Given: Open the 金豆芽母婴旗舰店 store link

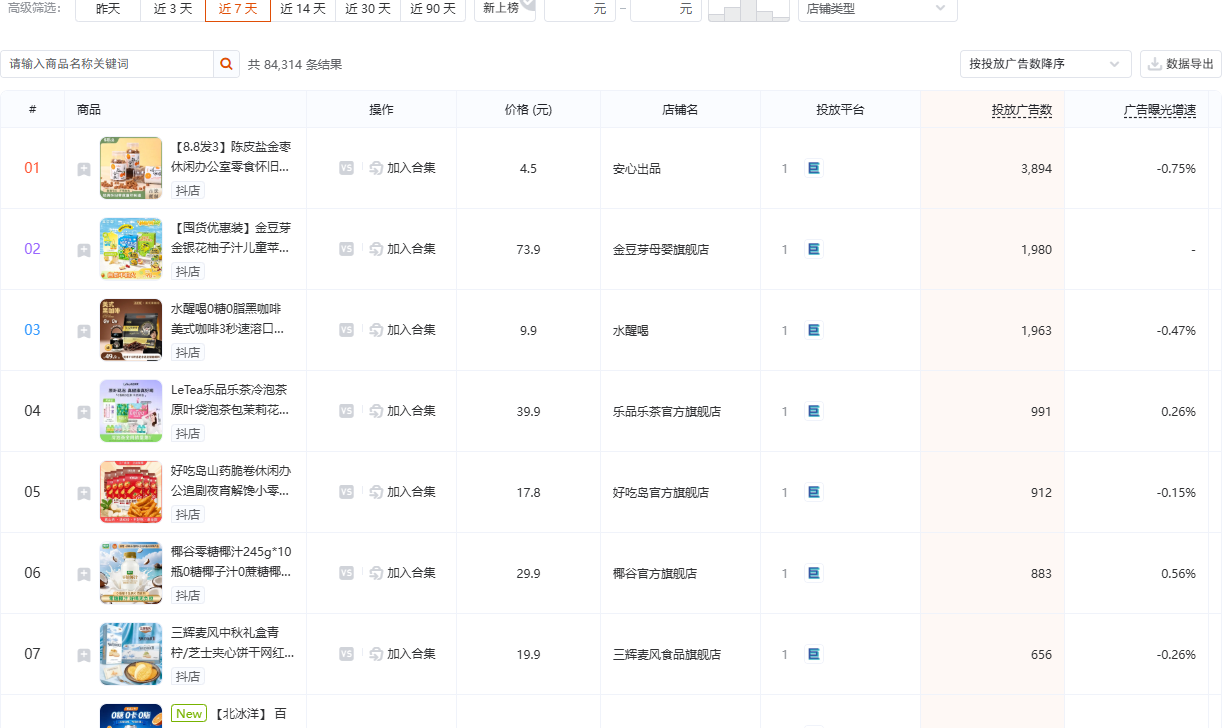Looking at the screenshot, I should (x=661, y=250).
